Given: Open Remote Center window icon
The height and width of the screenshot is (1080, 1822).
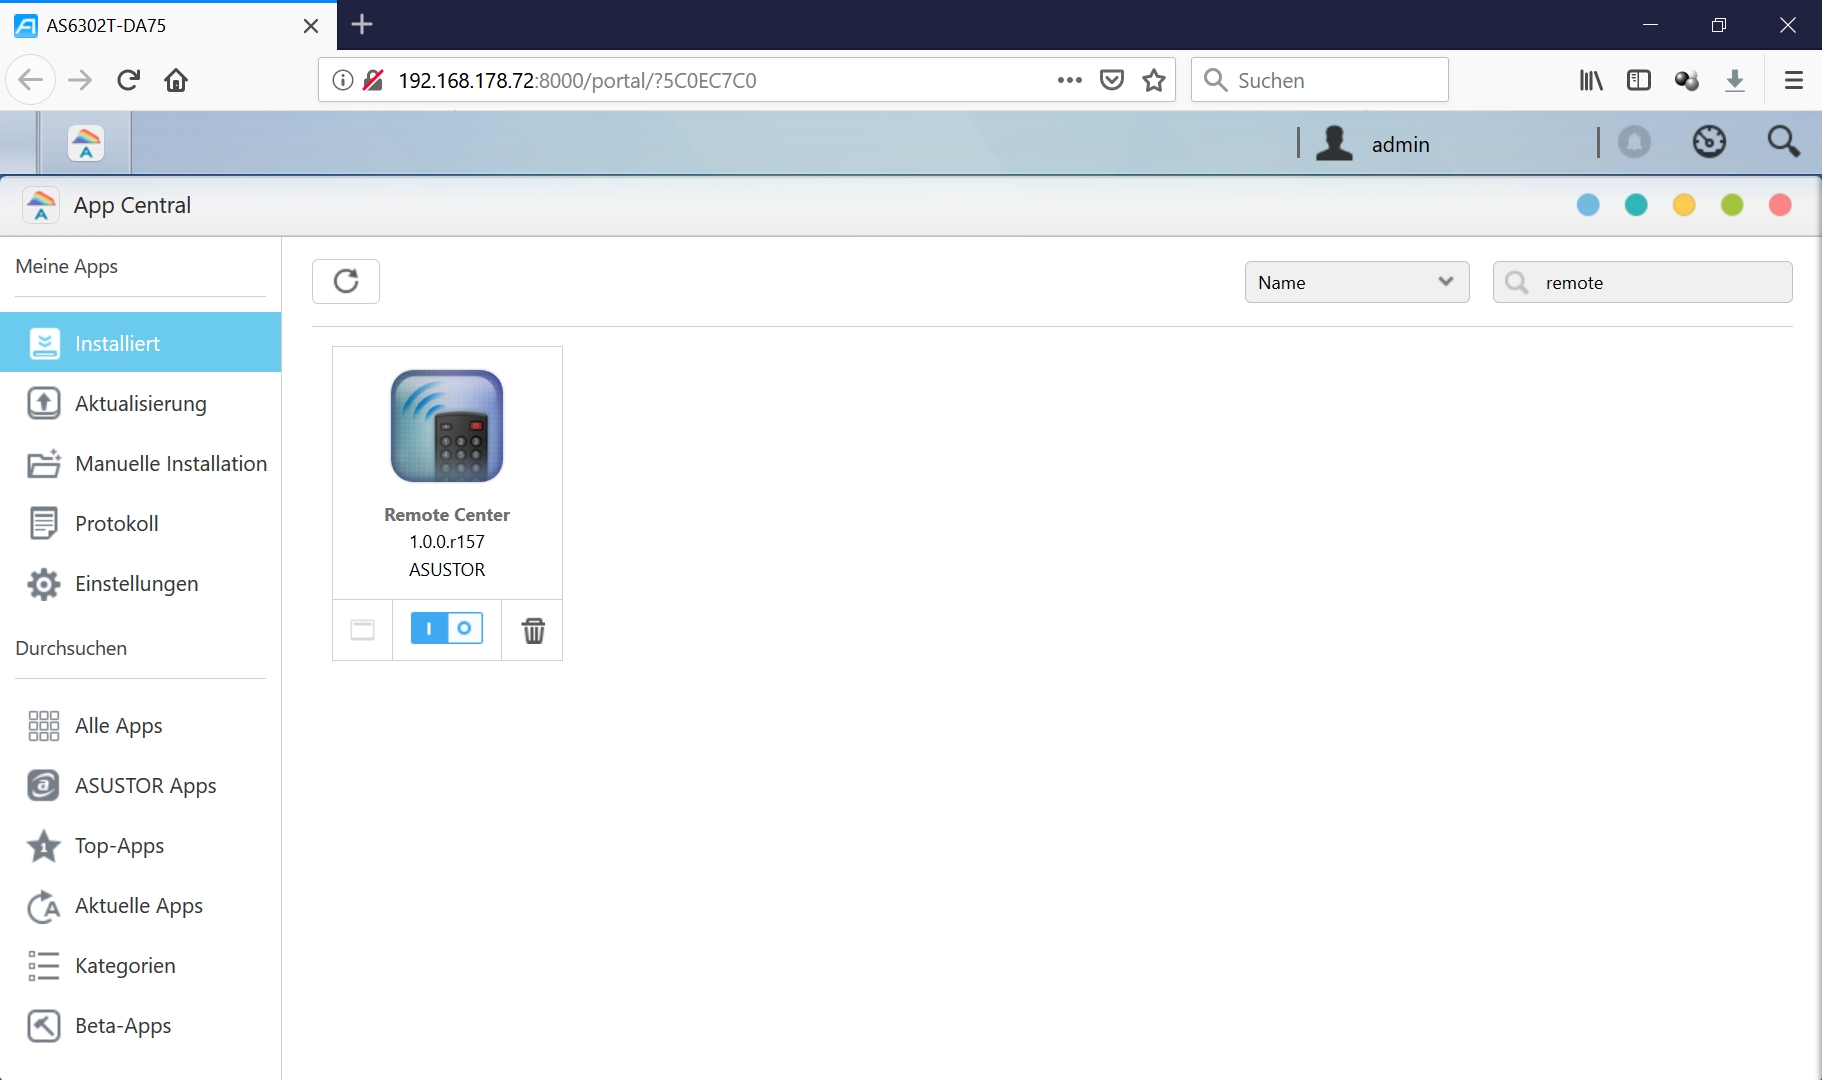Looking at the screenshot, I should click(362, 630).
